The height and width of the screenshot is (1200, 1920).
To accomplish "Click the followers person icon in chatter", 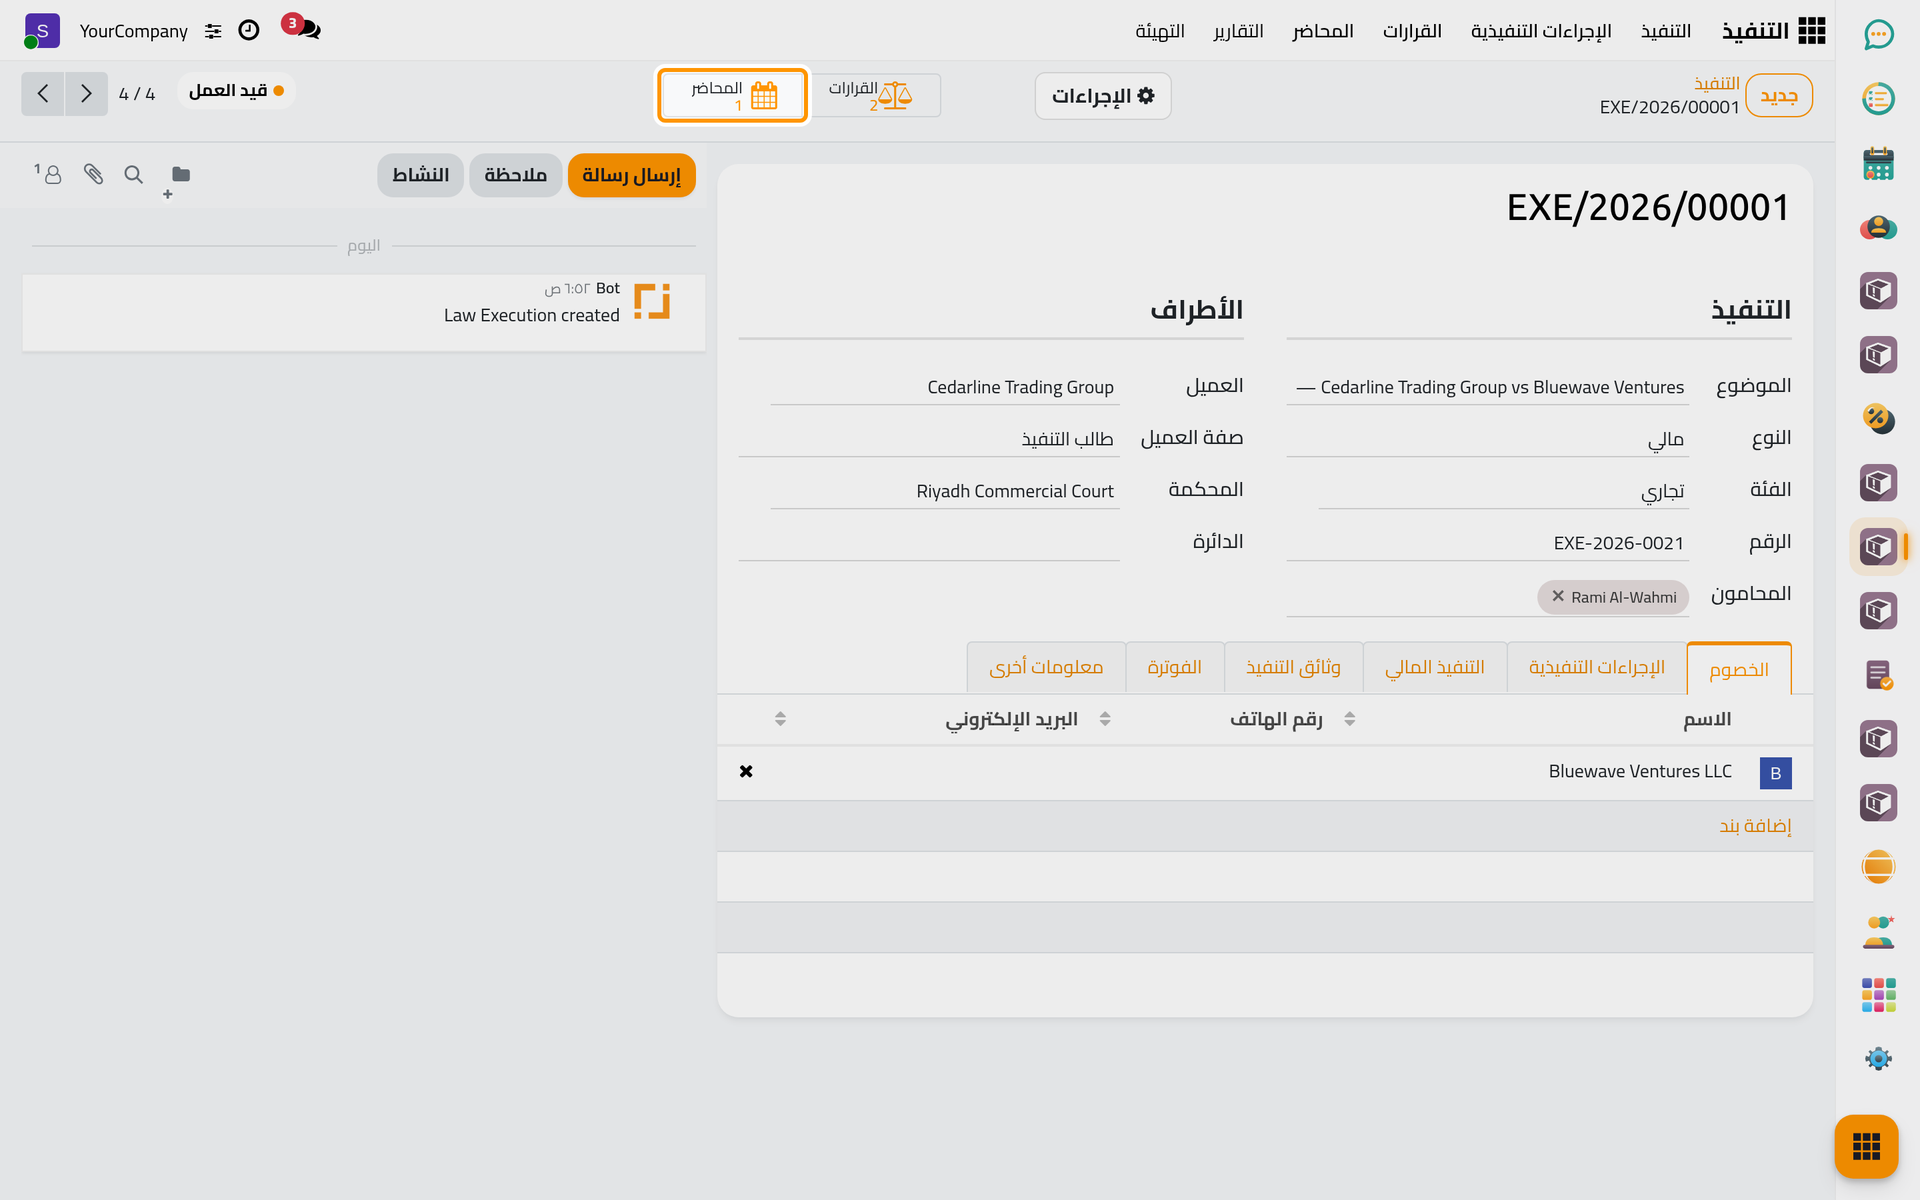I will pos(48,175).
